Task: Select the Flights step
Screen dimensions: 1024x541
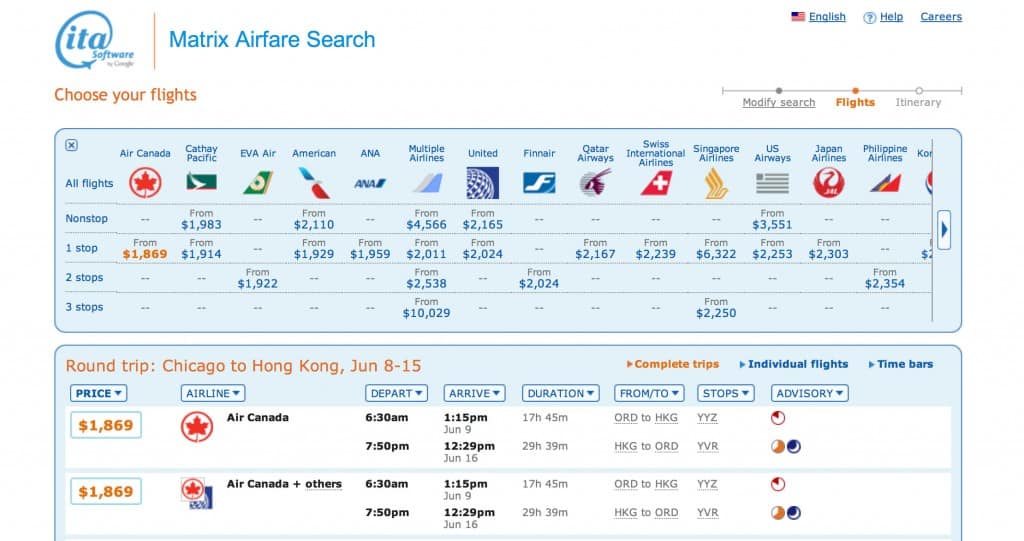Action: pyautogui.click(x=855, y=103)
